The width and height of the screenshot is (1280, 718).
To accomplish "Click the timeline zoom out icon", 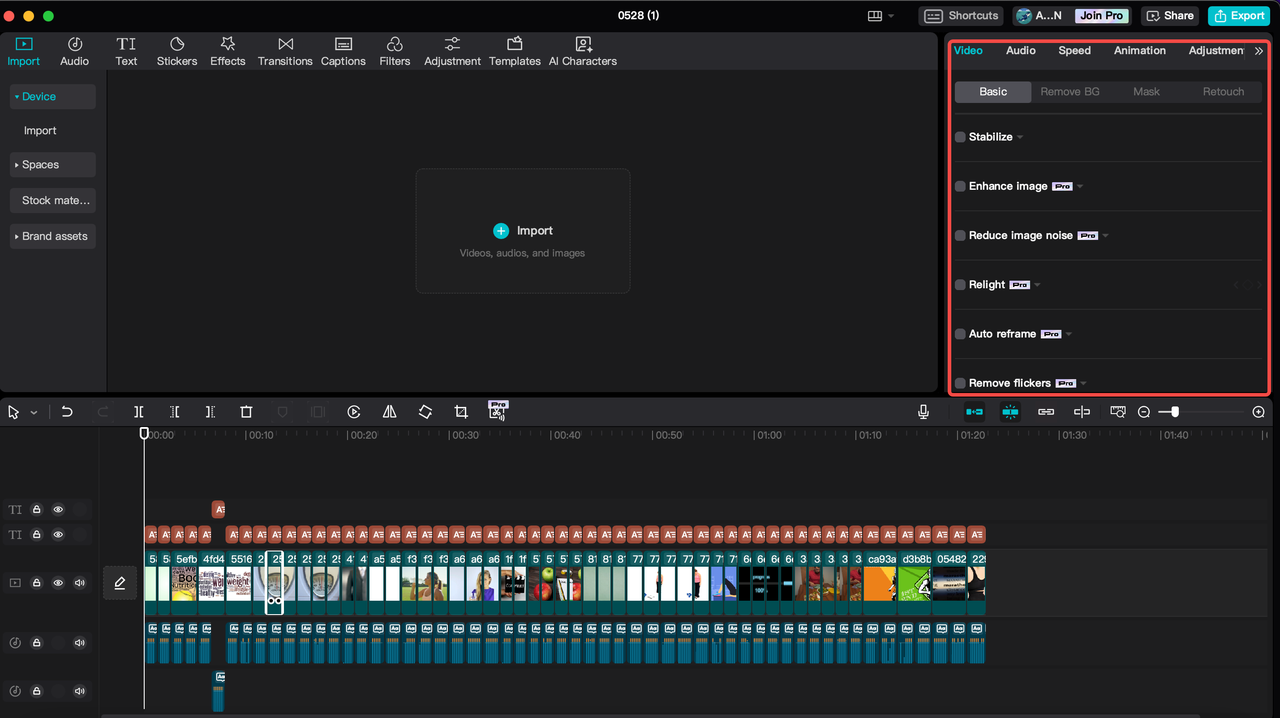I will point(1144,412).
